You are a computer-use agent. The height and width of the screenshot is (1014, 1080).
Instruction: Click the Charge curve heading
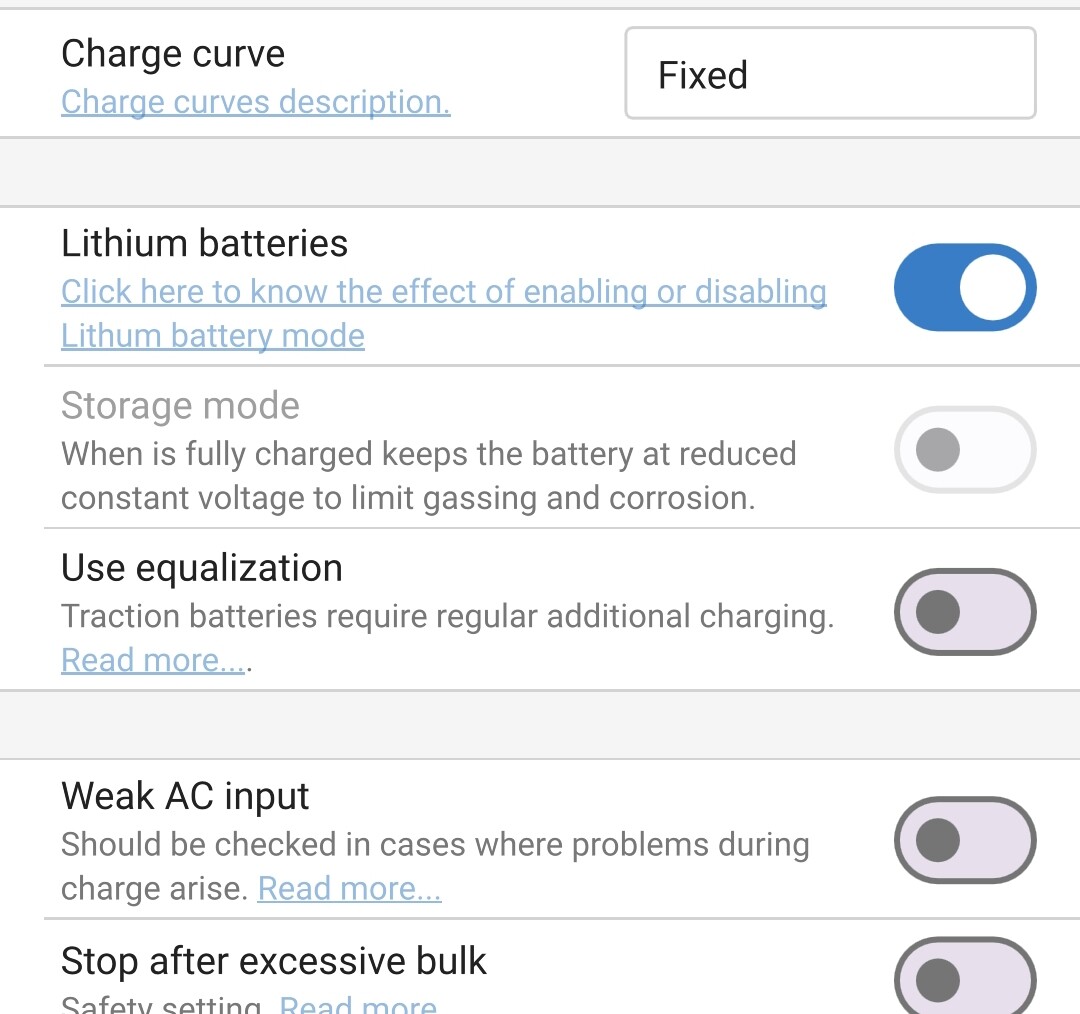point(173,54)
